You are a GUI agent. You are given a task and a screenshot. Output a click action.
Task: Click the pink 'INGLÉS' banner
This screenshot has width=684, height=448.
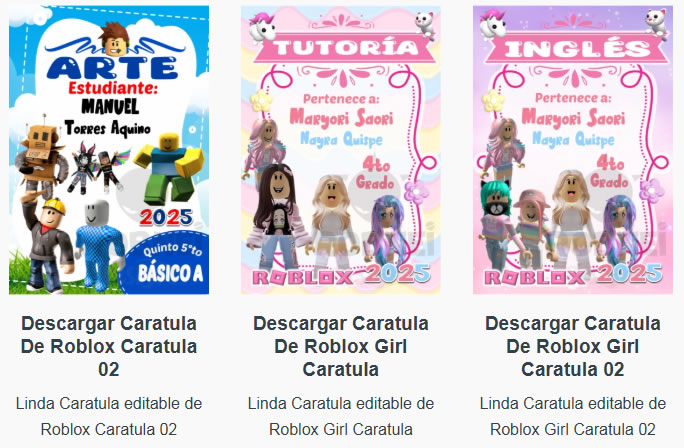tap(577, 49)
